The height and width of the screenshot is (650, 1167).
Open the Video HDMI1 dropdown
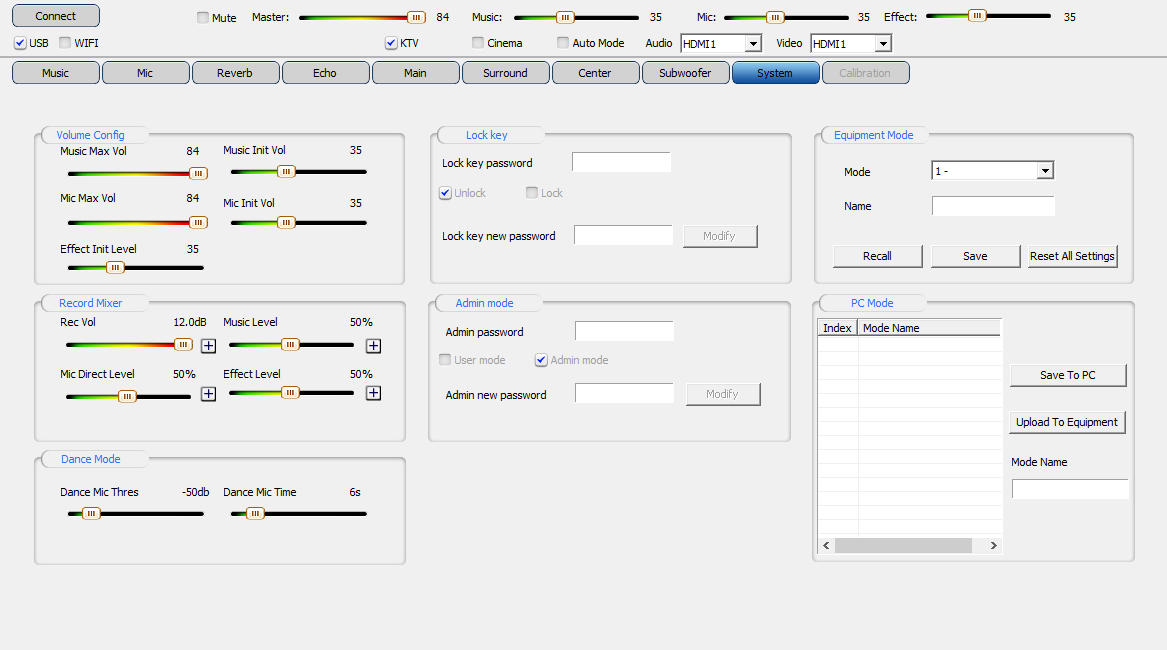pos(882,43)
